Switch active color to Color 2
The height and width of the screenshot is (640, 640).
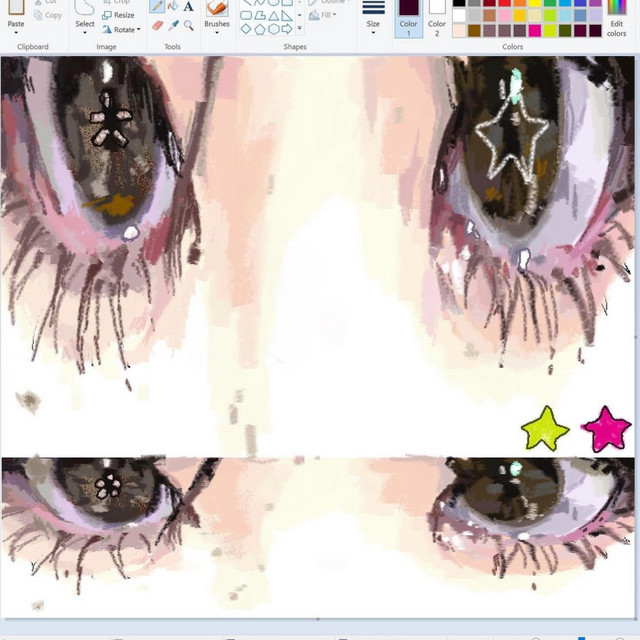[437, 18]
